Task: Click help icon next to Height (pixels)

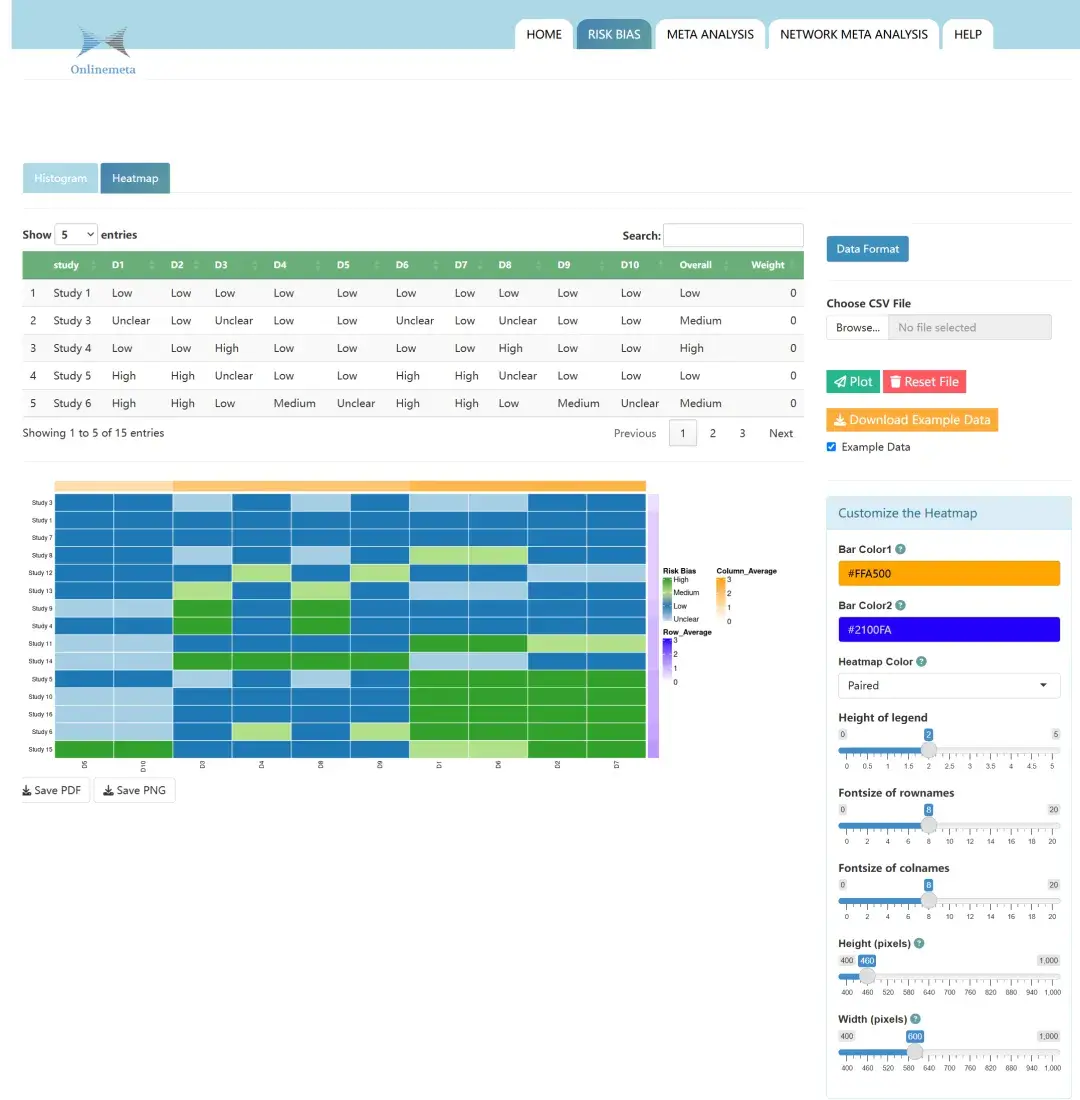Action: (x=919, y=944)
